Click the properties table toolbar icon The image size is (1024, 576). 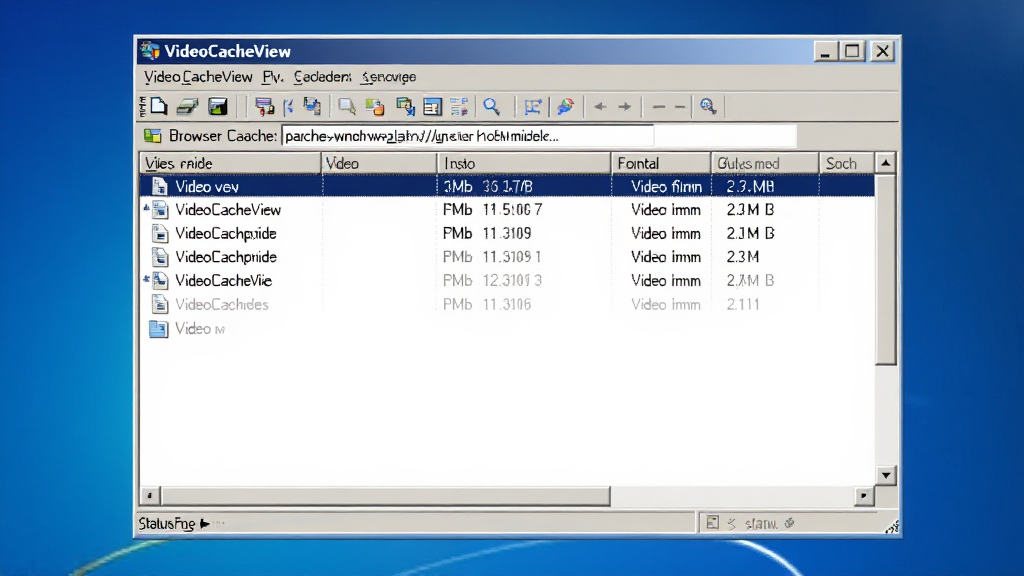click(432, 106)
